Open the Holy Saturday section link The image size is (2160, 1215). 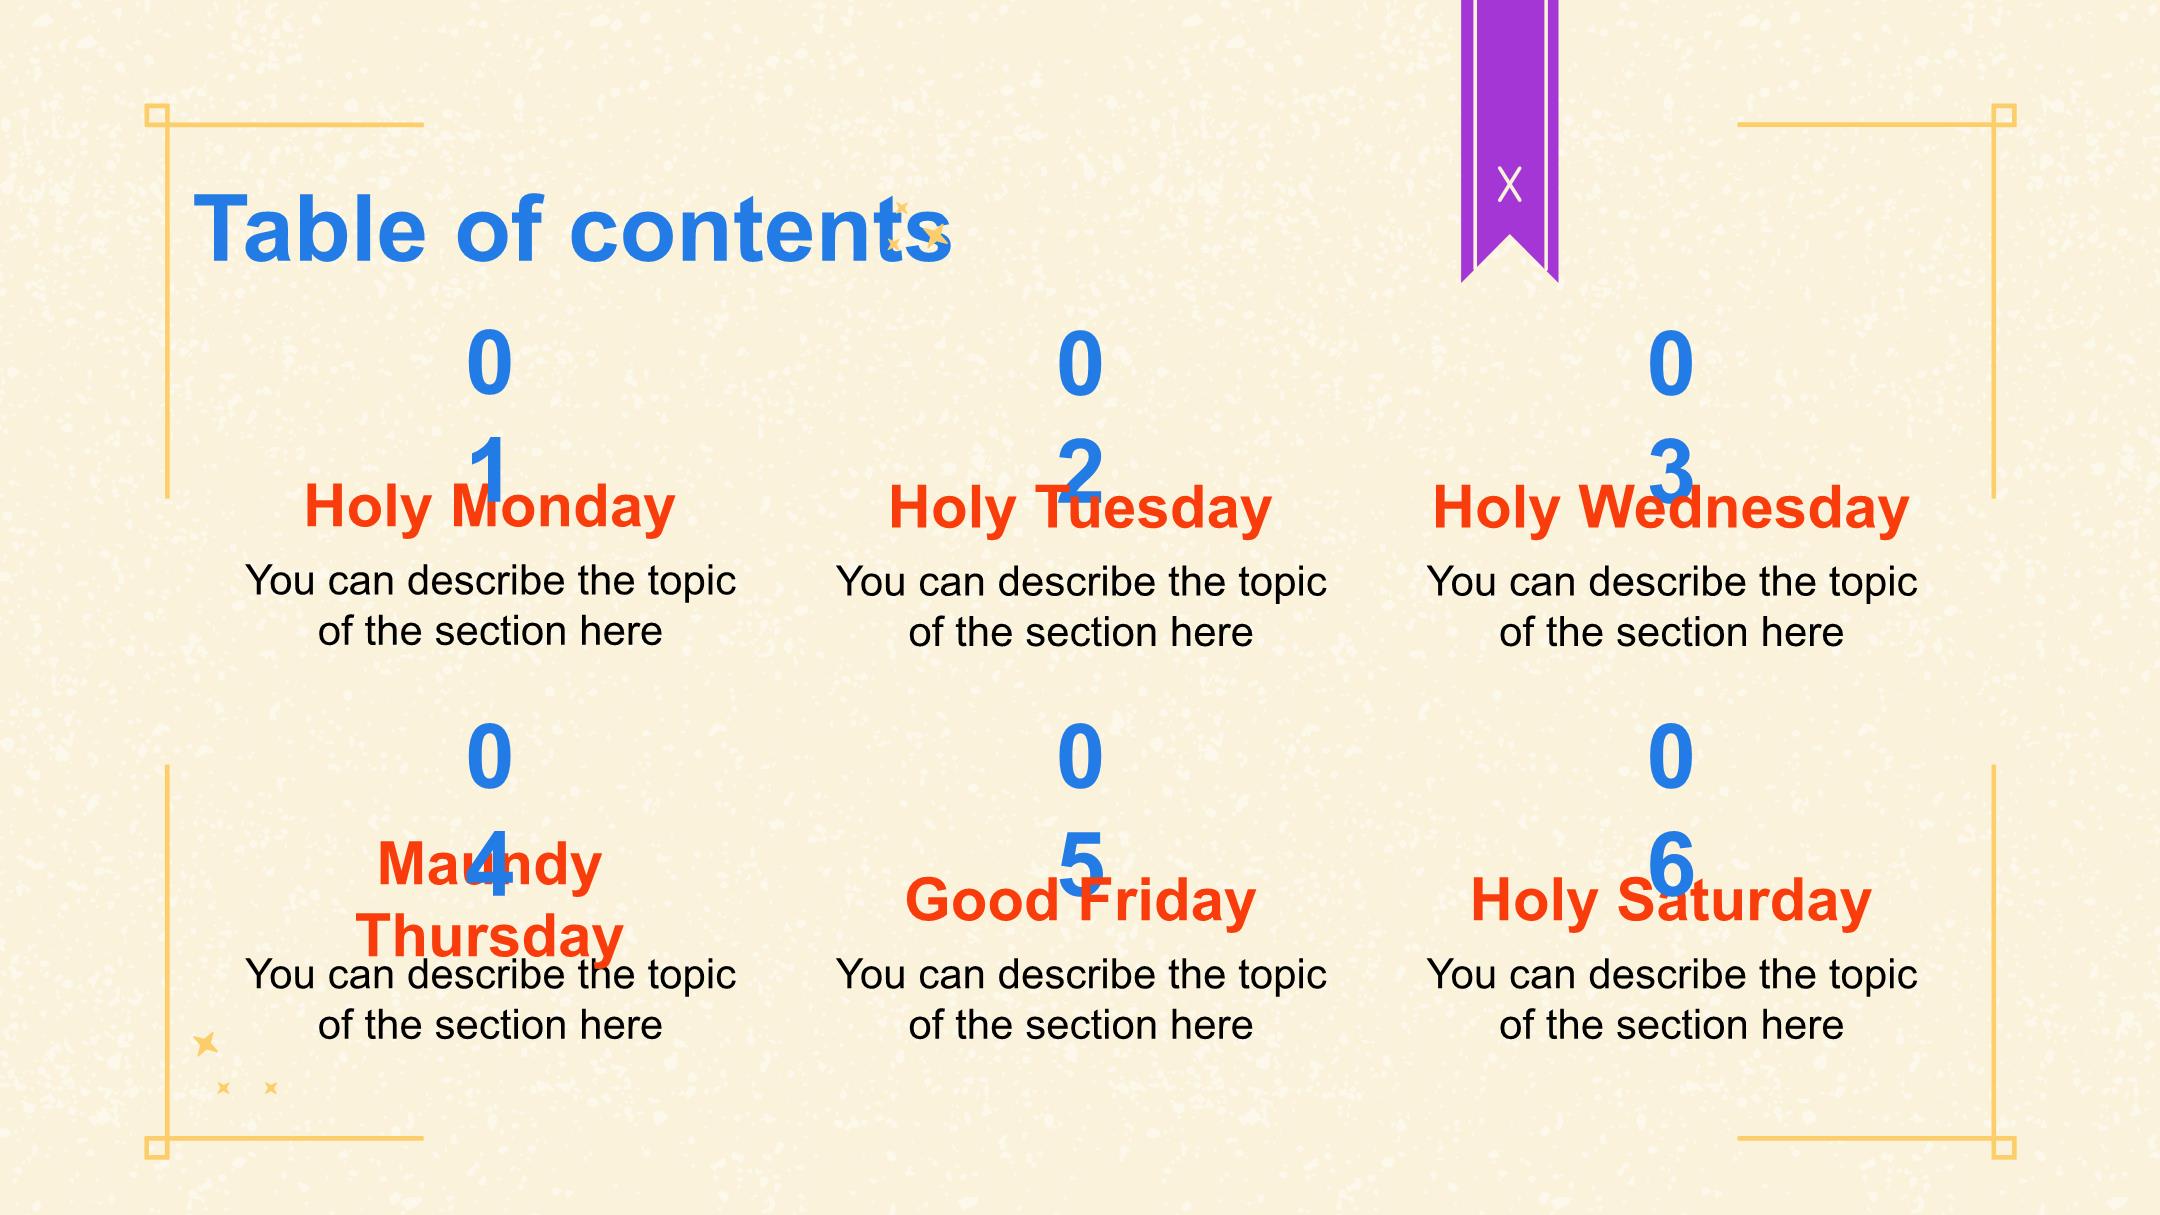click(1671, 900)
